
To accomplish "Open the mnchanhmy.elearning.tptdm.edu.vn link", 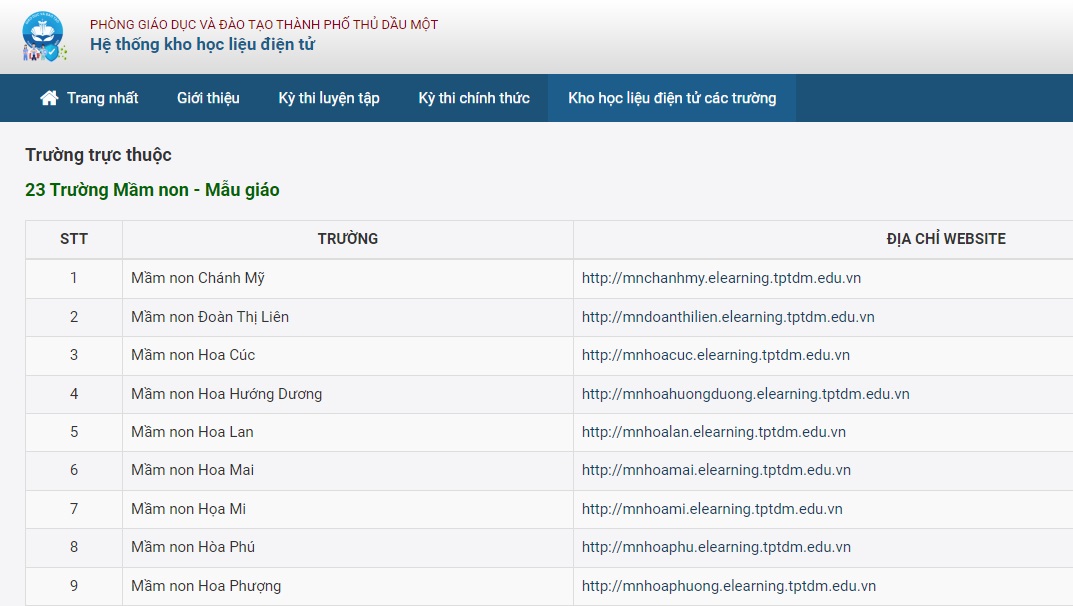I will [721, 278].
